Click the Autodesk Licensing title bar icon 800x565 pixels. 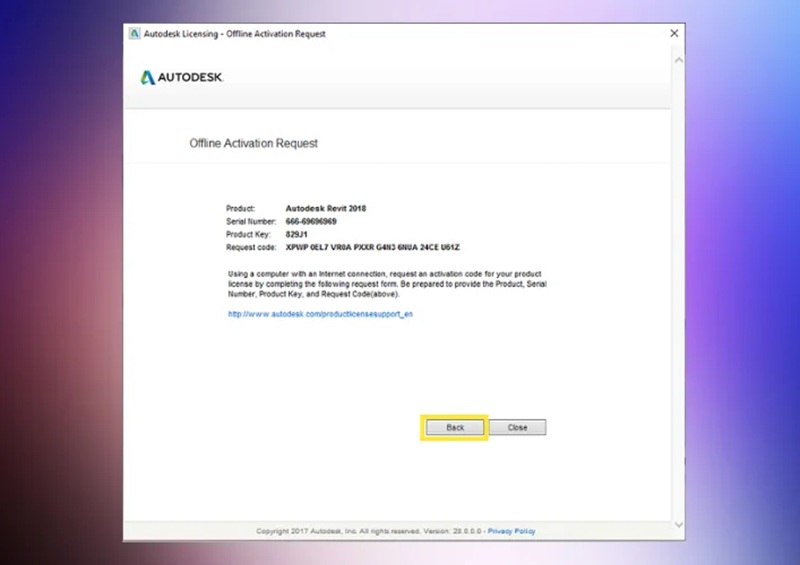coord(133,34)
